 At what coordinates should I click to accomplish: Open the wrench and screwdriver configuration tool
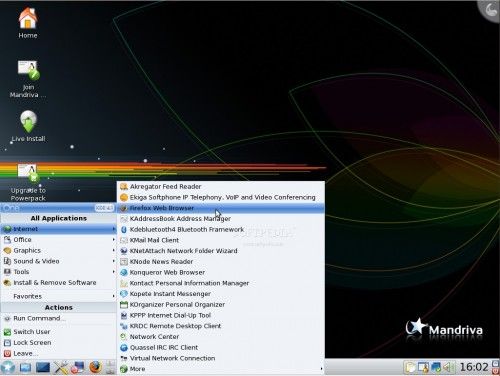(61, 368)
